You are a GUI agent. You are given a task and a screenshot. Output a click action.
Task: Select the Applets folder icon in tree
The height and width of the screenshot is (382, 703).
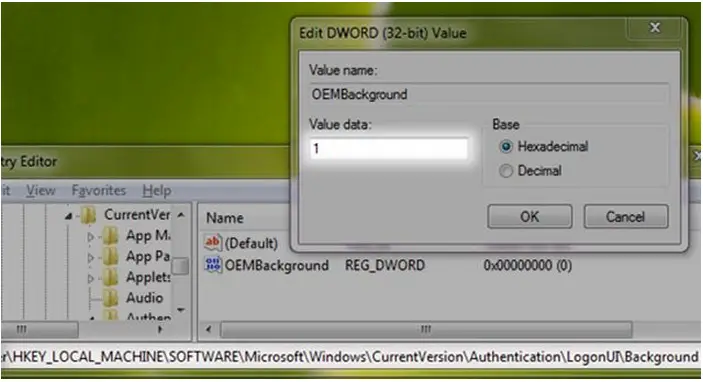(110, 278)
